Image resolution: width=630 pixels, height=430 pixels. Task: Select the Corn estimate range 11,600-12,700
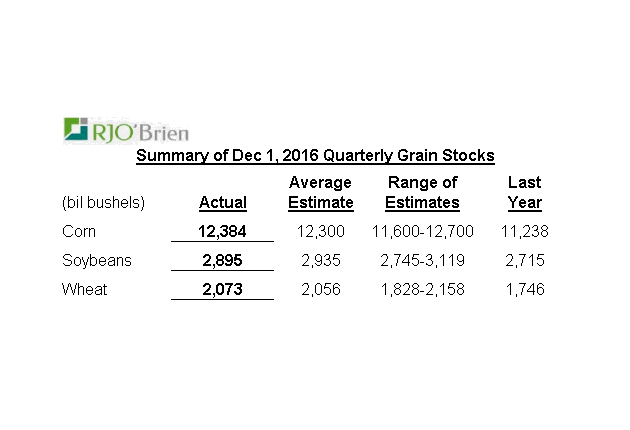[x=422, y=232]
